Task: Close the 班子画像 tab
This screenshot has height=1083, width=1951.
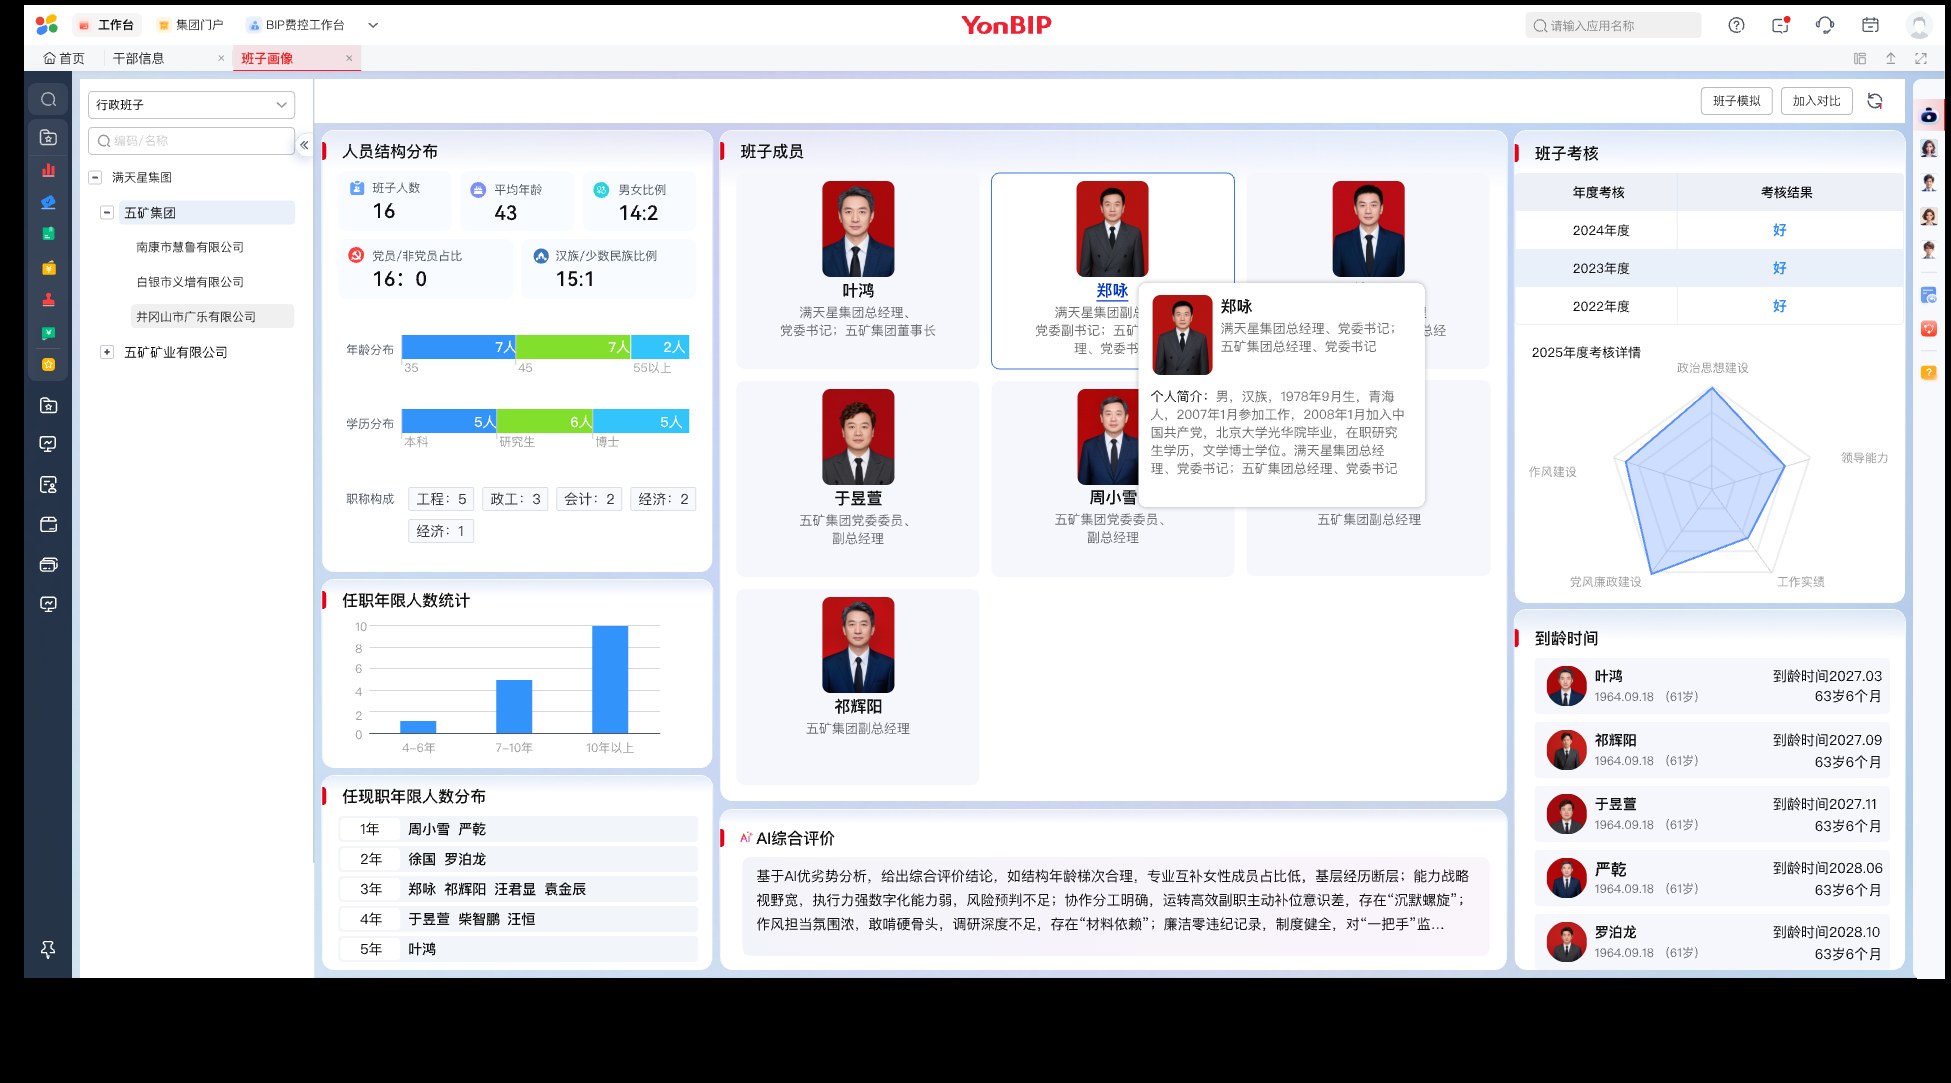Action: click(349, 59)
